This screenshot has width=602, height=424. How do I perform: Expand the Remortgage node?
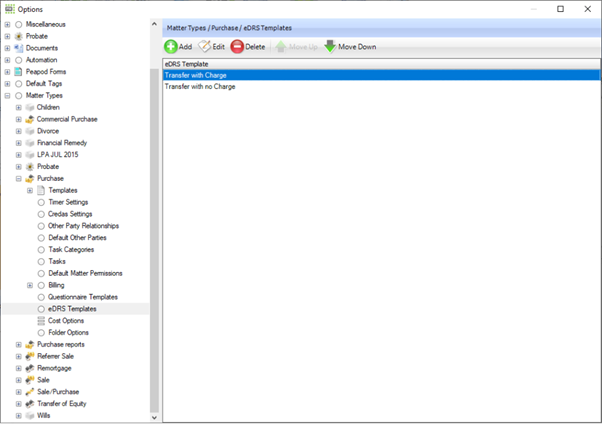point(18,368)
